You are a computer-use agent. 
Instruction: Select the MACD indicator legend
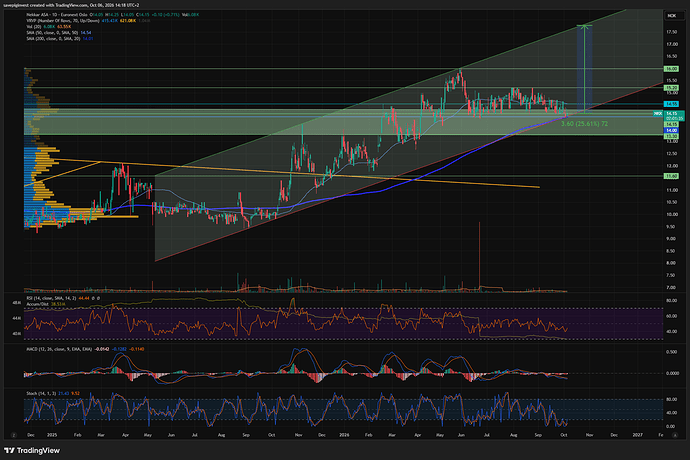coord(59,349)
